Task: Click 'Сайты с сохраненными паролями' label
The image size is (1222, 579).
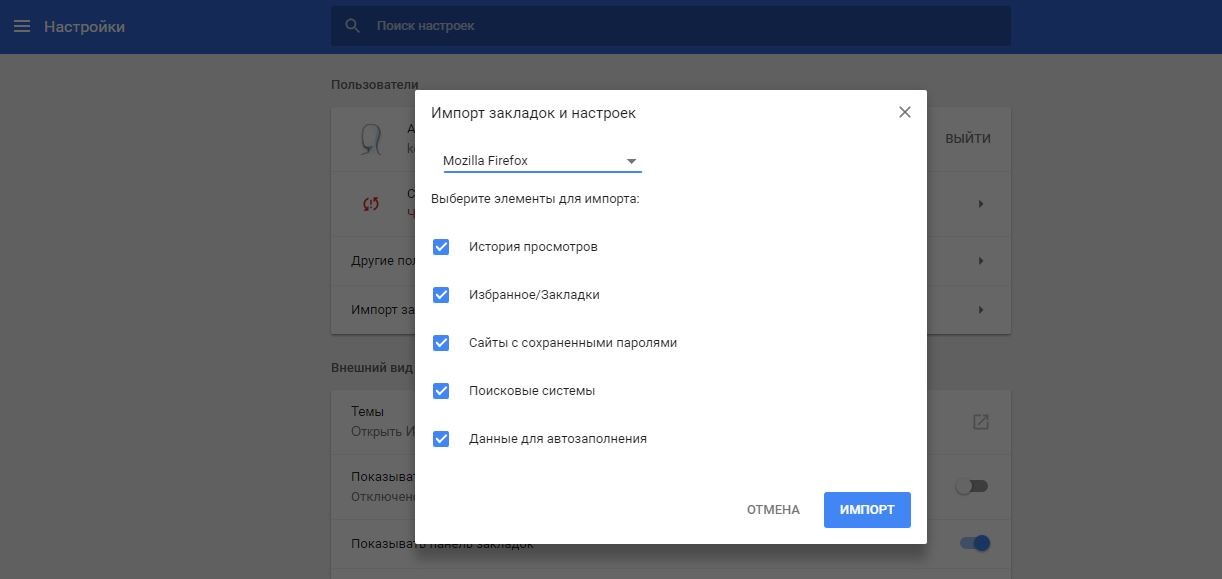Action: pos(573,343)
